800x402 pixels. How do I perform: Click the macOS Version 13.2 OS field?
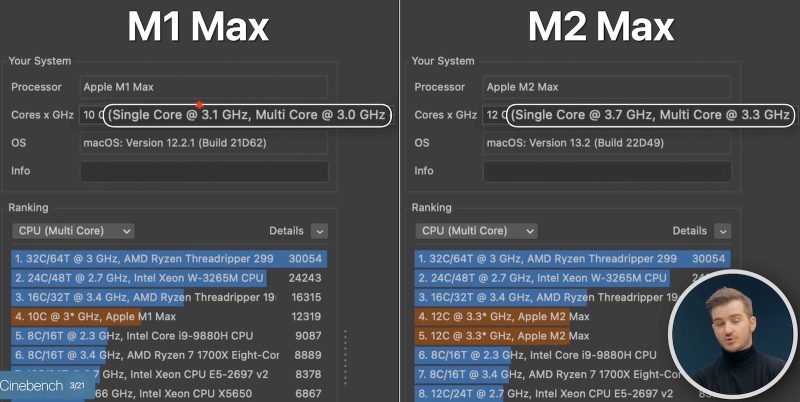pos(607,143)
